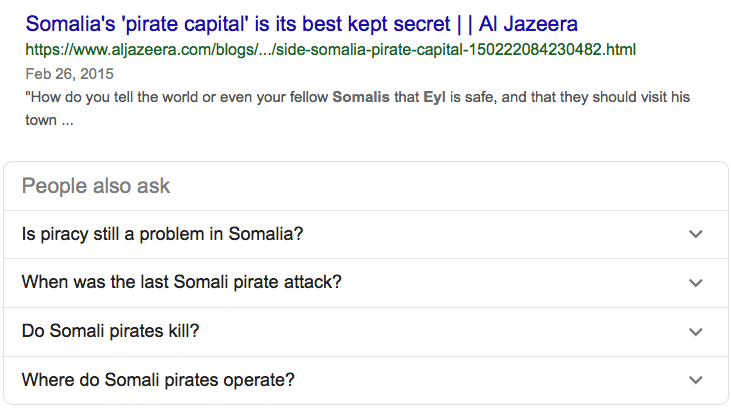Click "Al Jazeera" at the headline's end
The width and height of the screenshot is (731, 410).
point(529,23)
